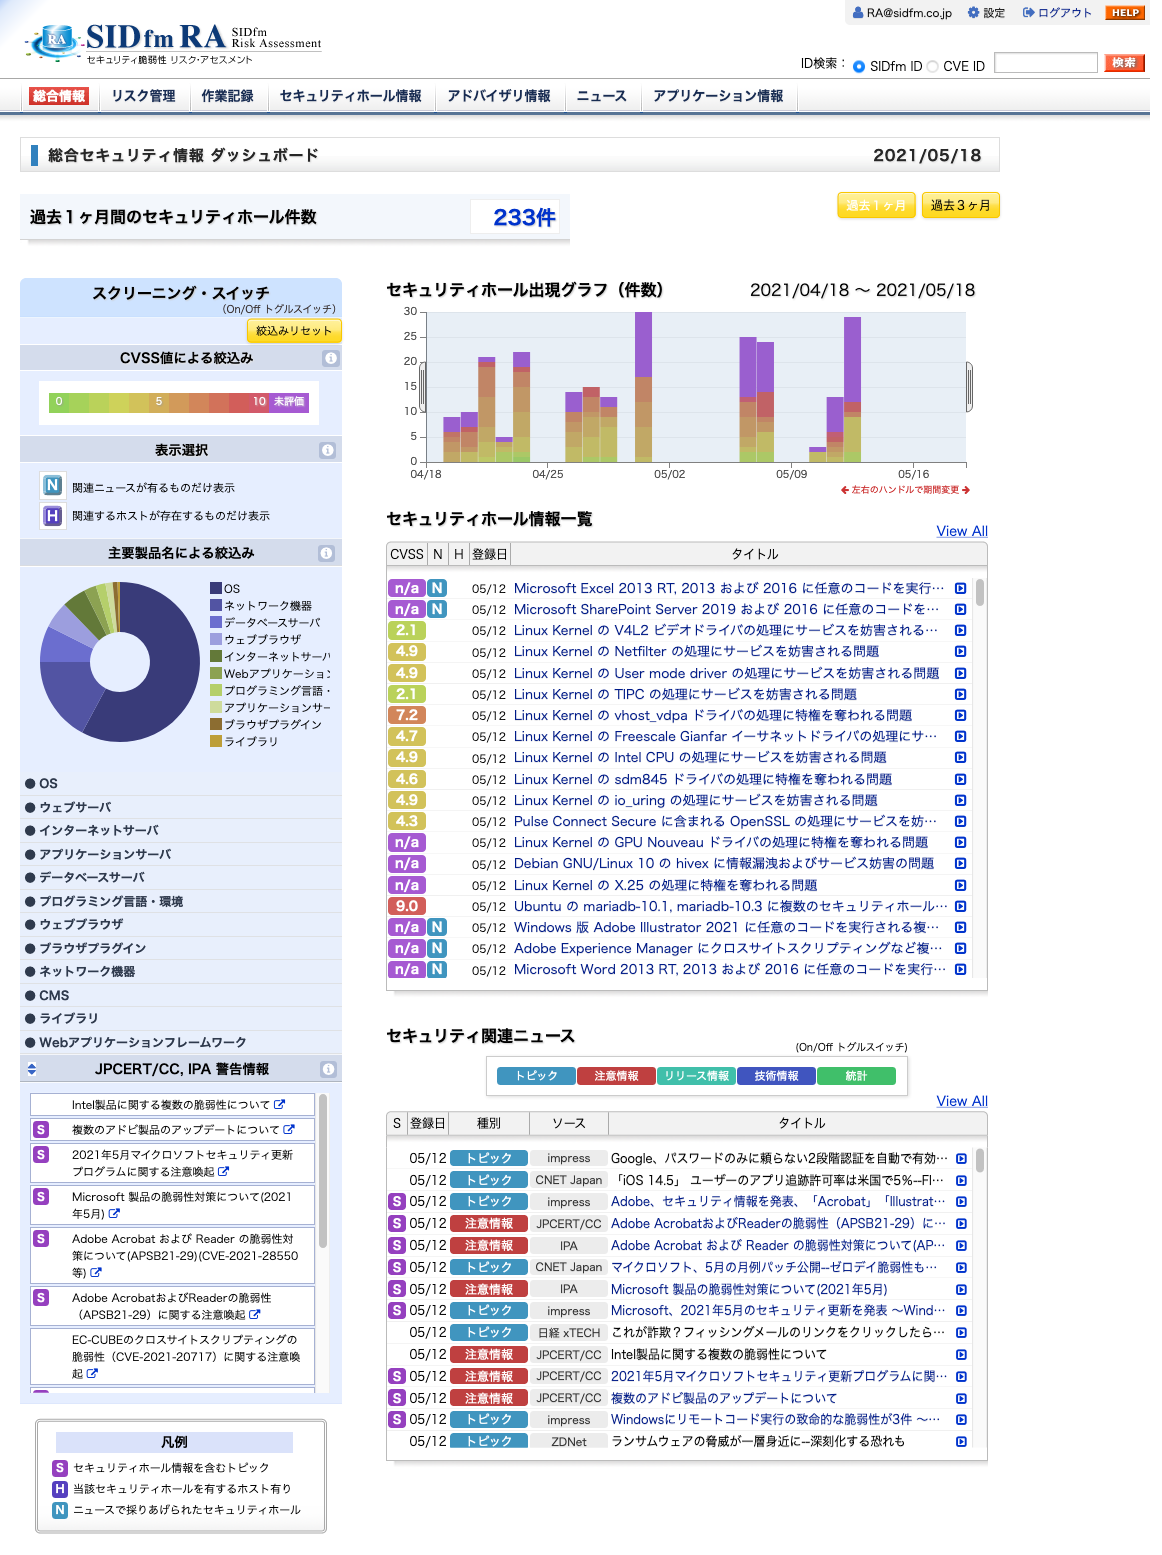Expand OS product category
Viewport: 1162px width, 1555px height.
tap(181, 783)
